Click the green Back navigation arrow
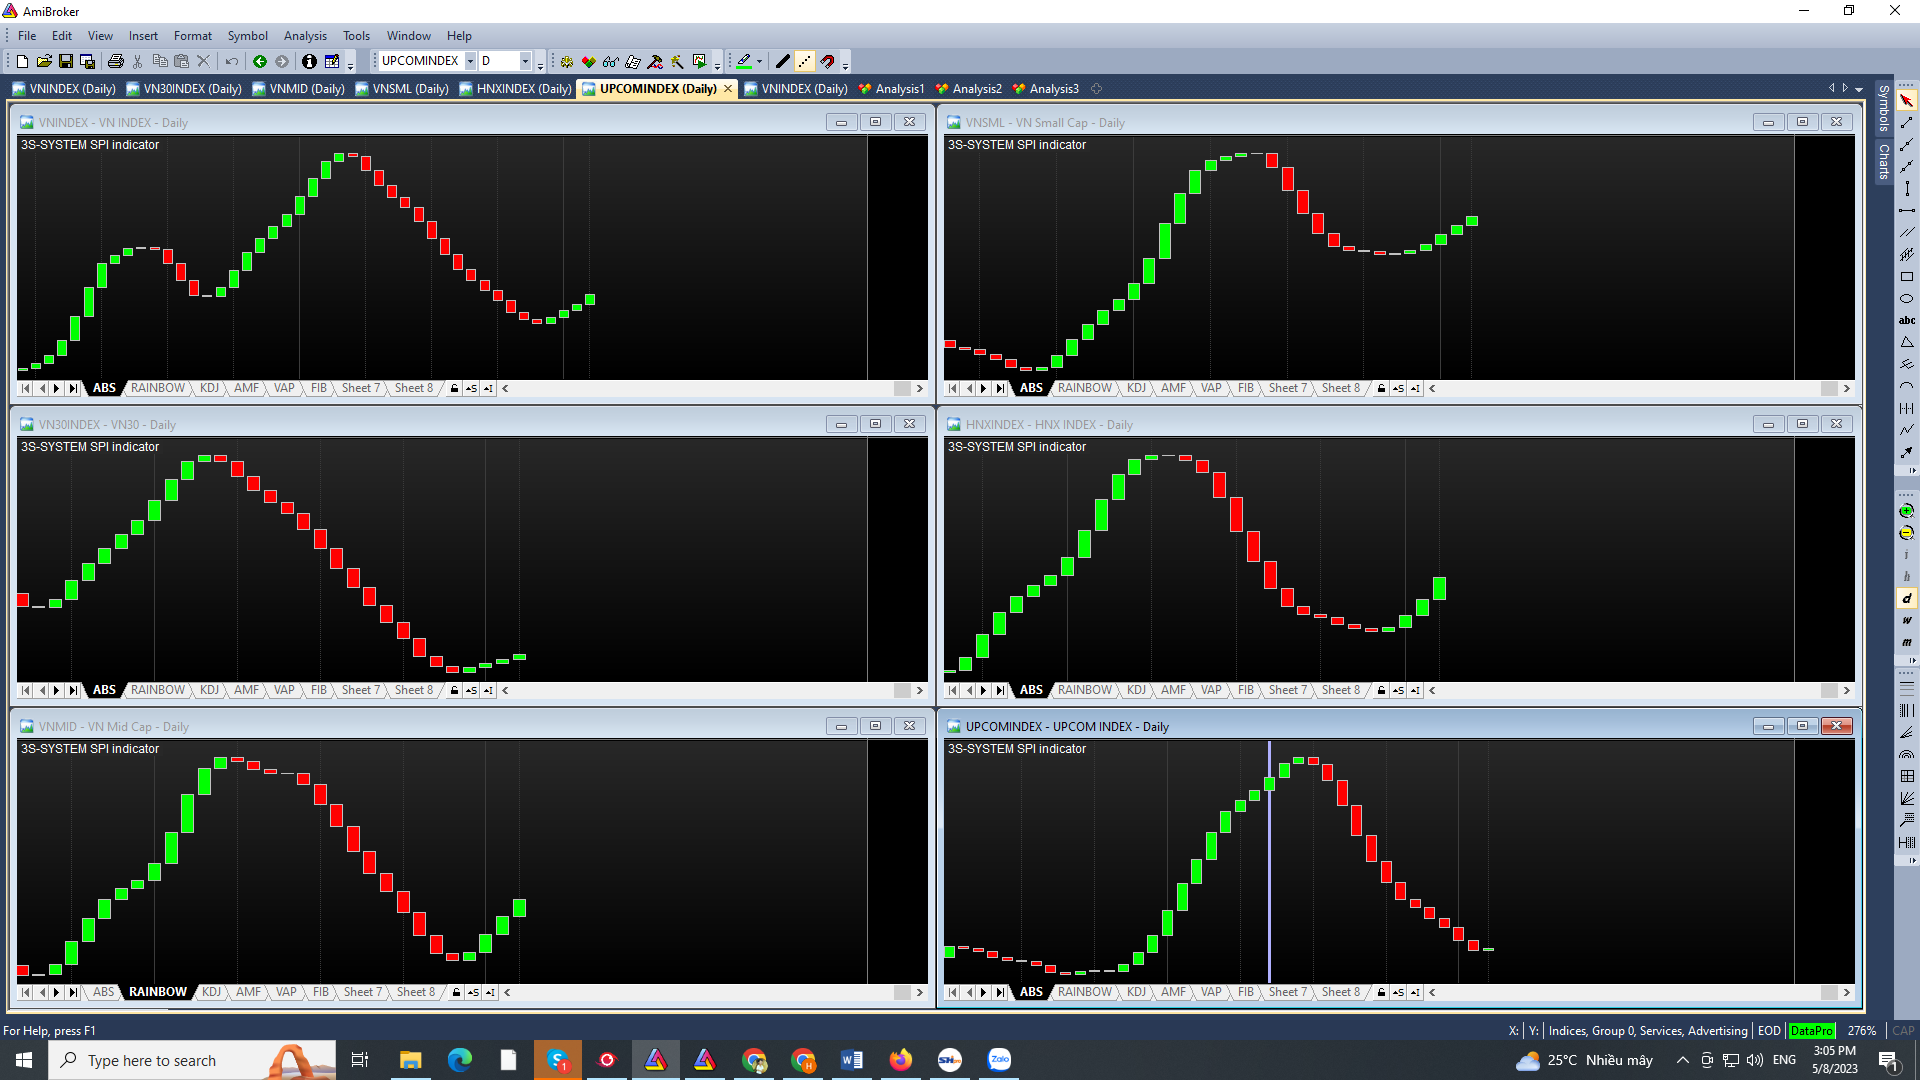The width and height of the screenshot is (1920, 1080). [260, 61]
